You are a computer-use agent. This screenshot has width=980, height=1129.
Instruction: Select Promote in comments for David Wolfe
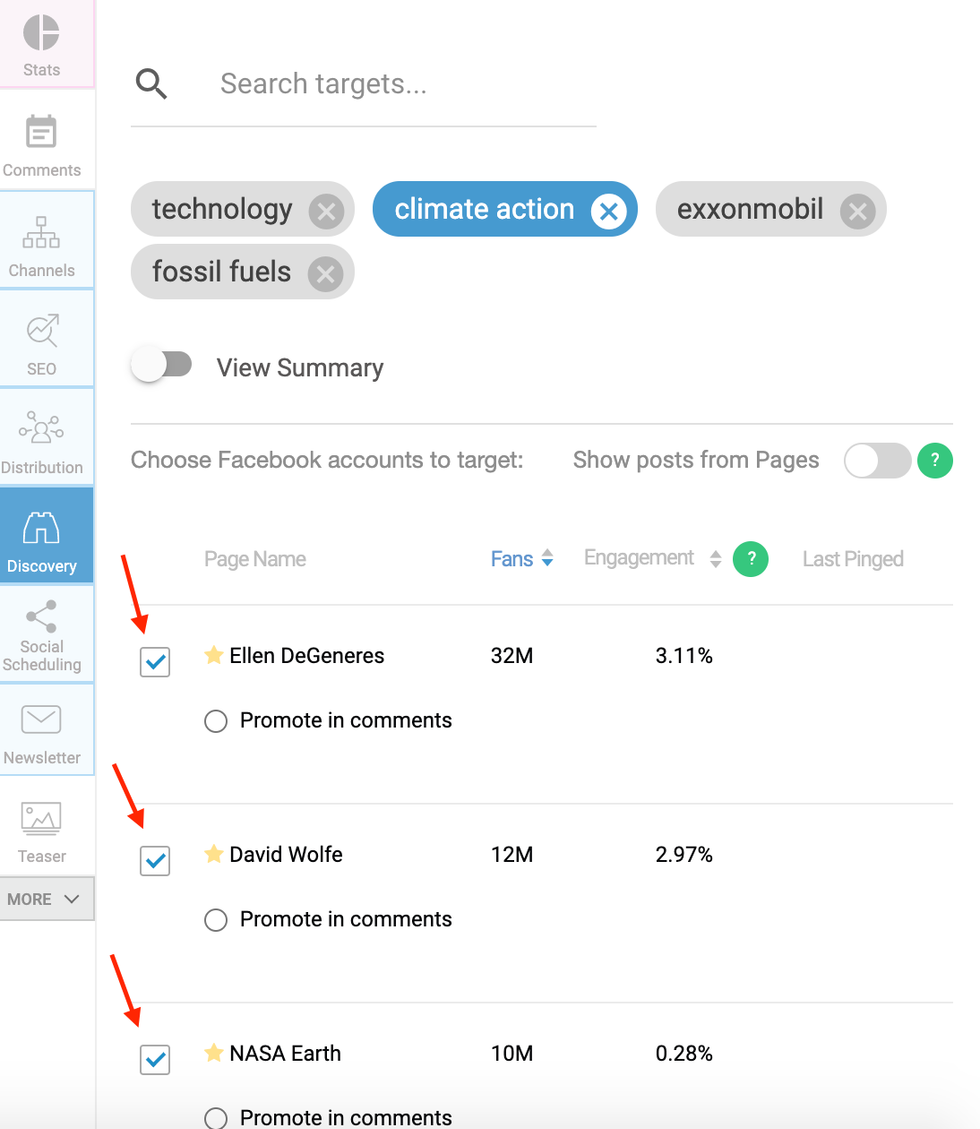(x=216, y=920)
